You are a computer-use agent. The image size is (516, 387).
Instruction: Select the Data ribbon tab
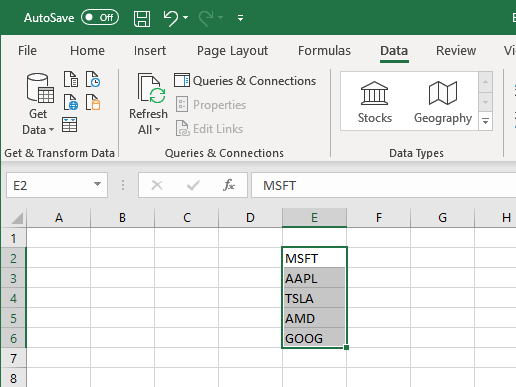click(394, 51)
